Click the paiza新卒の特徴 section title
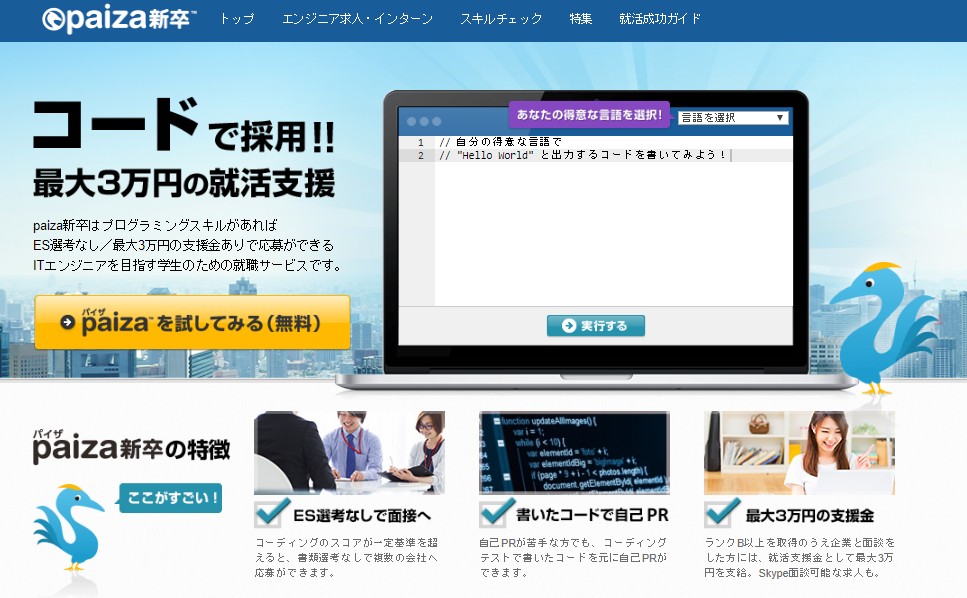967x598 pixels. (131, 447)
